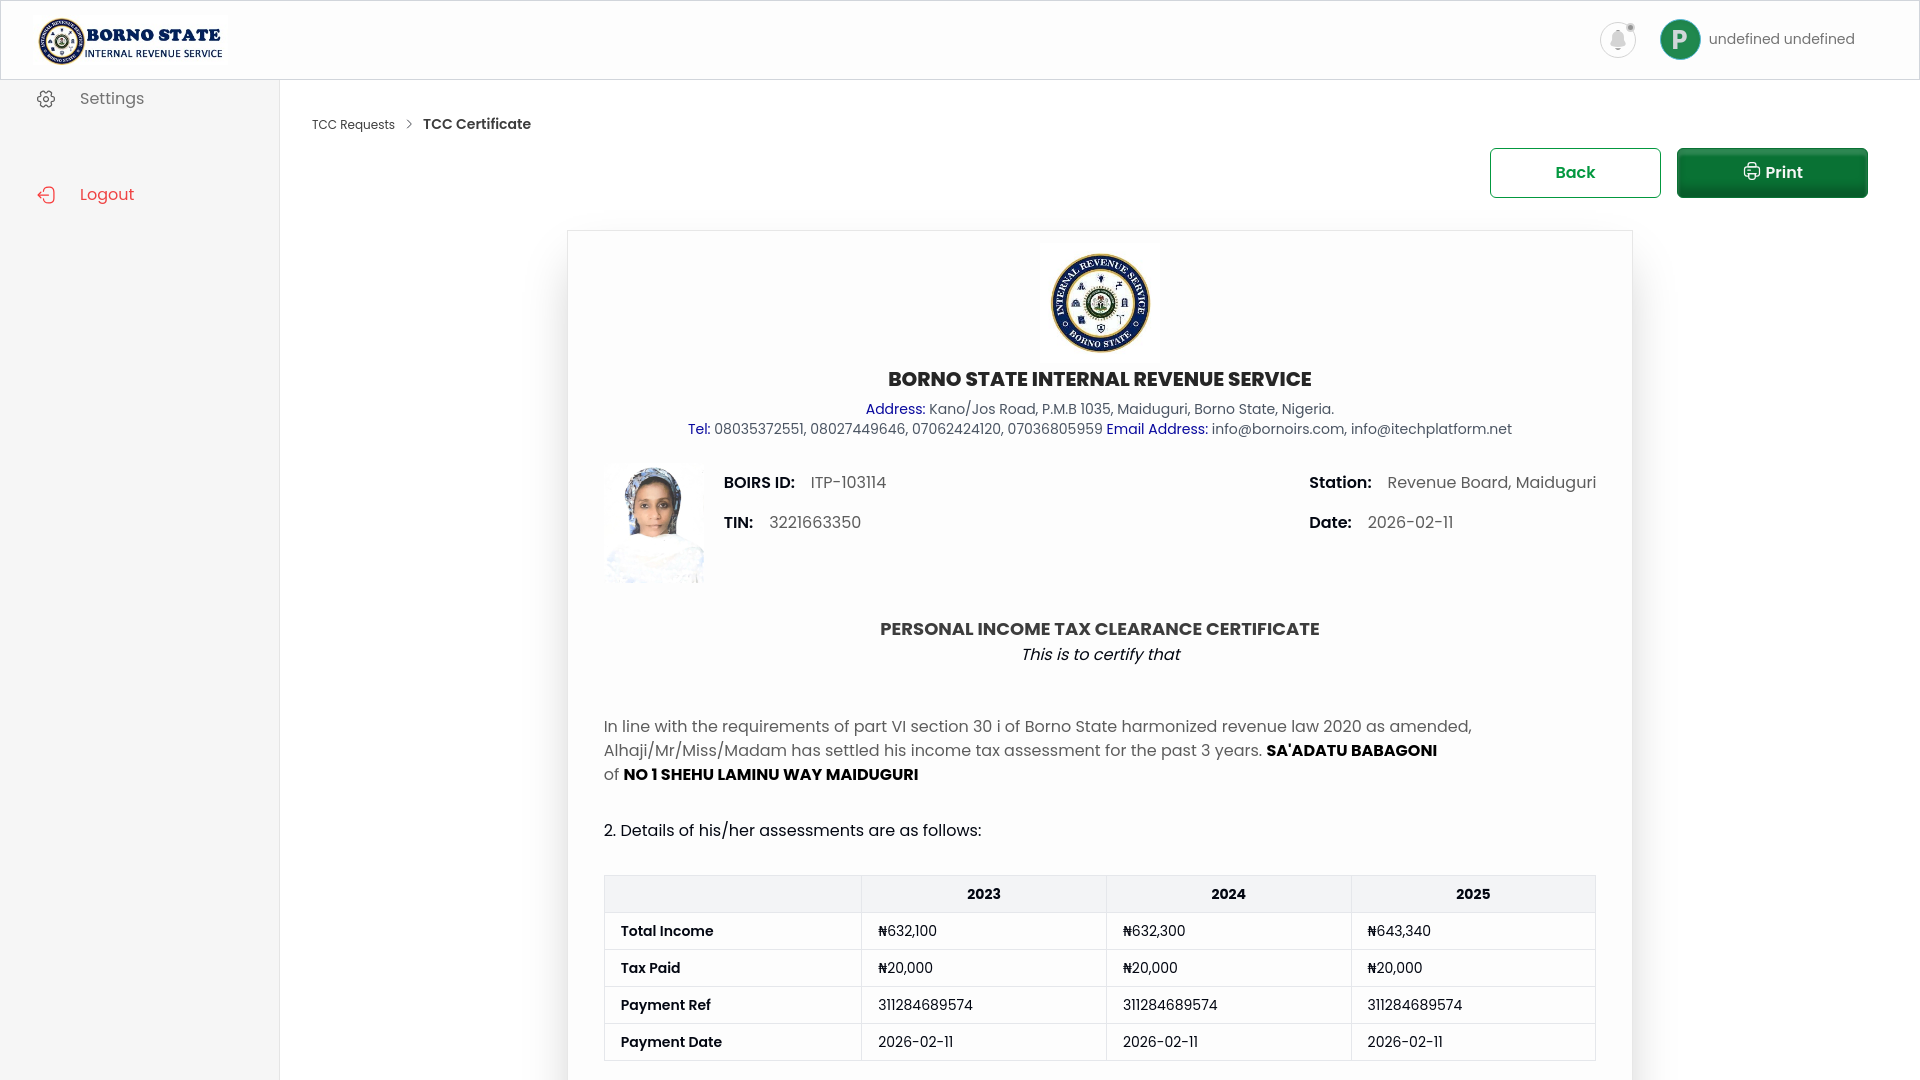The height and width of the screenshot is (1080, 1920).
Task: Click the 2023 Tax Paid ₦20,000 cell
Action: coord(983,968)
